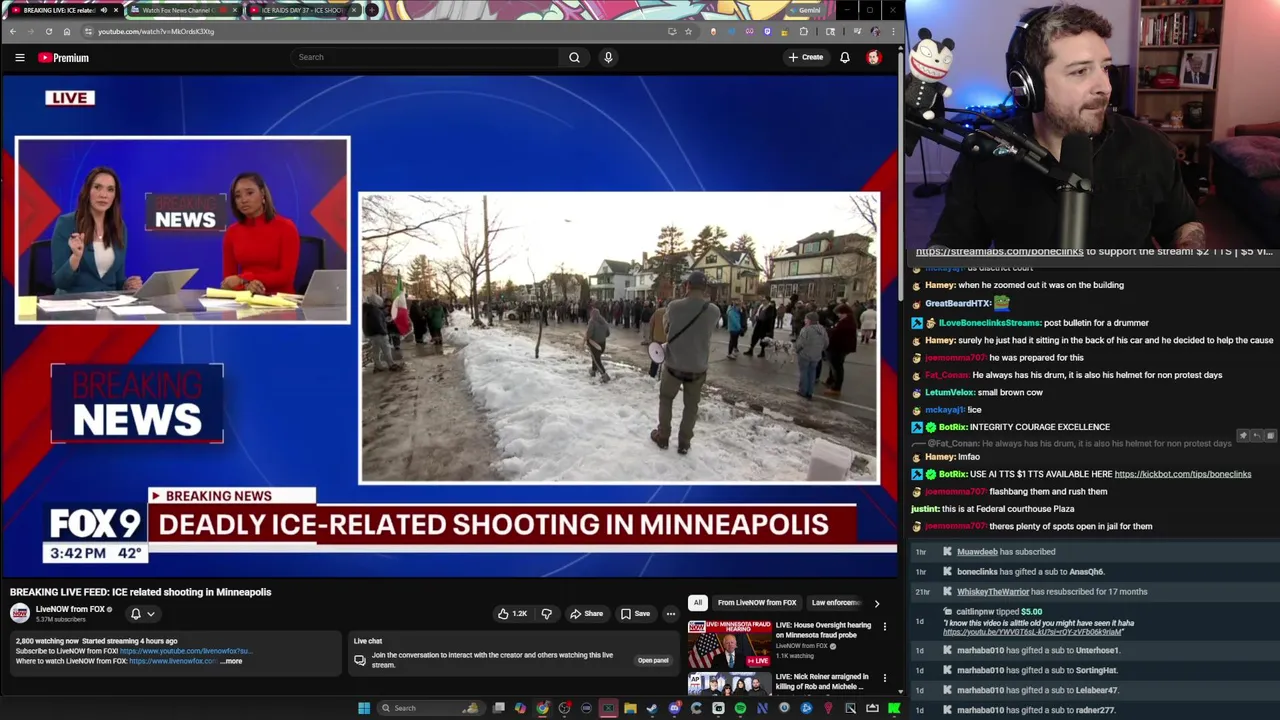
Task: Click the LiveNOW from FOX channel avatar
Action: click(20, 614)
